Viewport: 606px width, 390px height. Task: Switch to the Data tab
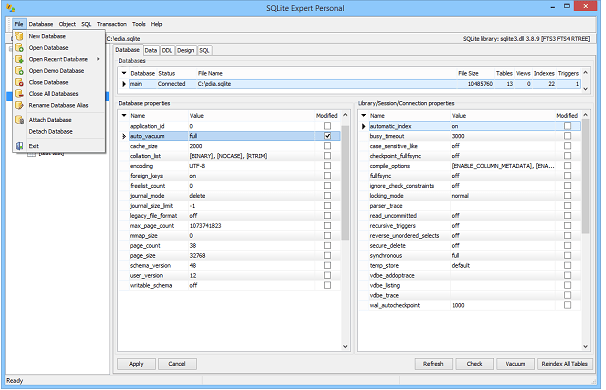pyautogui.click(x=151, y=51)
